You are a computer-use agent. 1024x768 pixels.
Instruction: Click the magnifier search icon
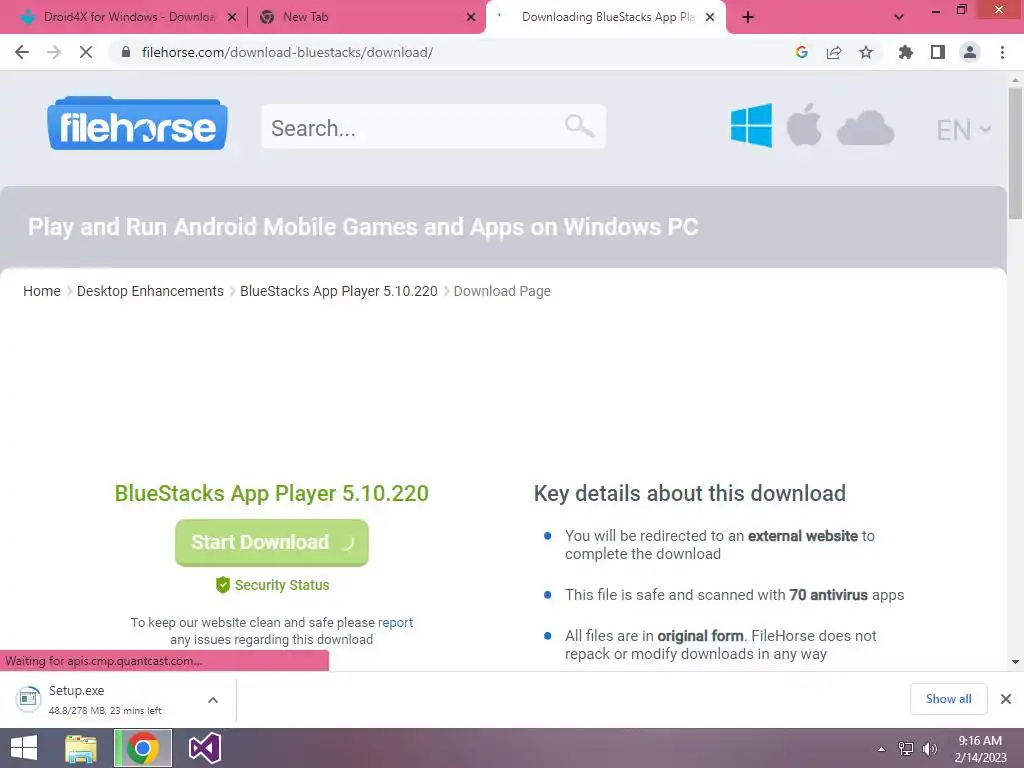pos(579,125)
